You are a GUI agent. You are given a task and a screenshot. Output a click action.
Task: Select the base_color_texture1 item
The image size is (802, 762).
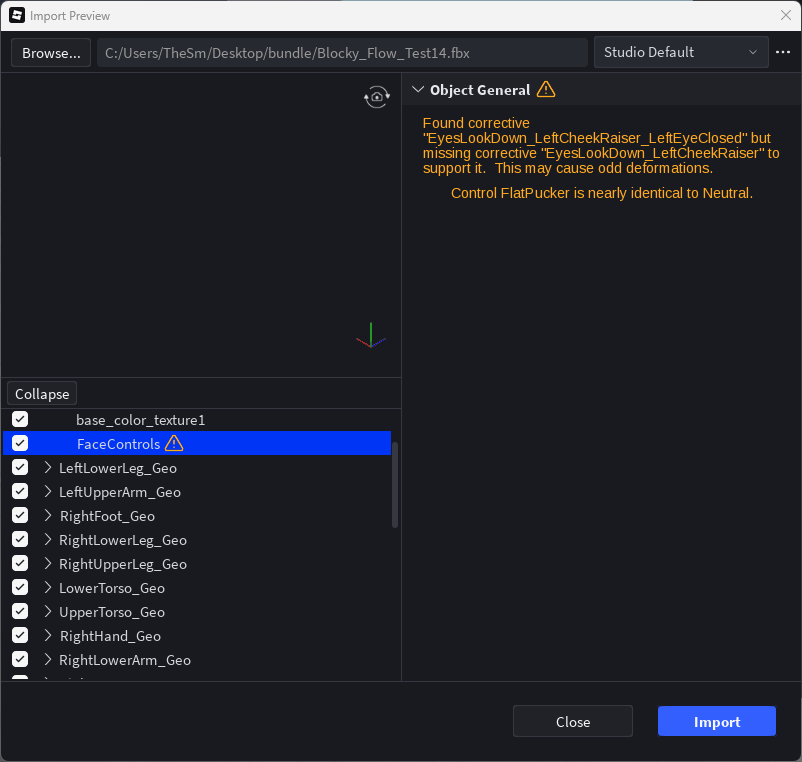point(140,420)
